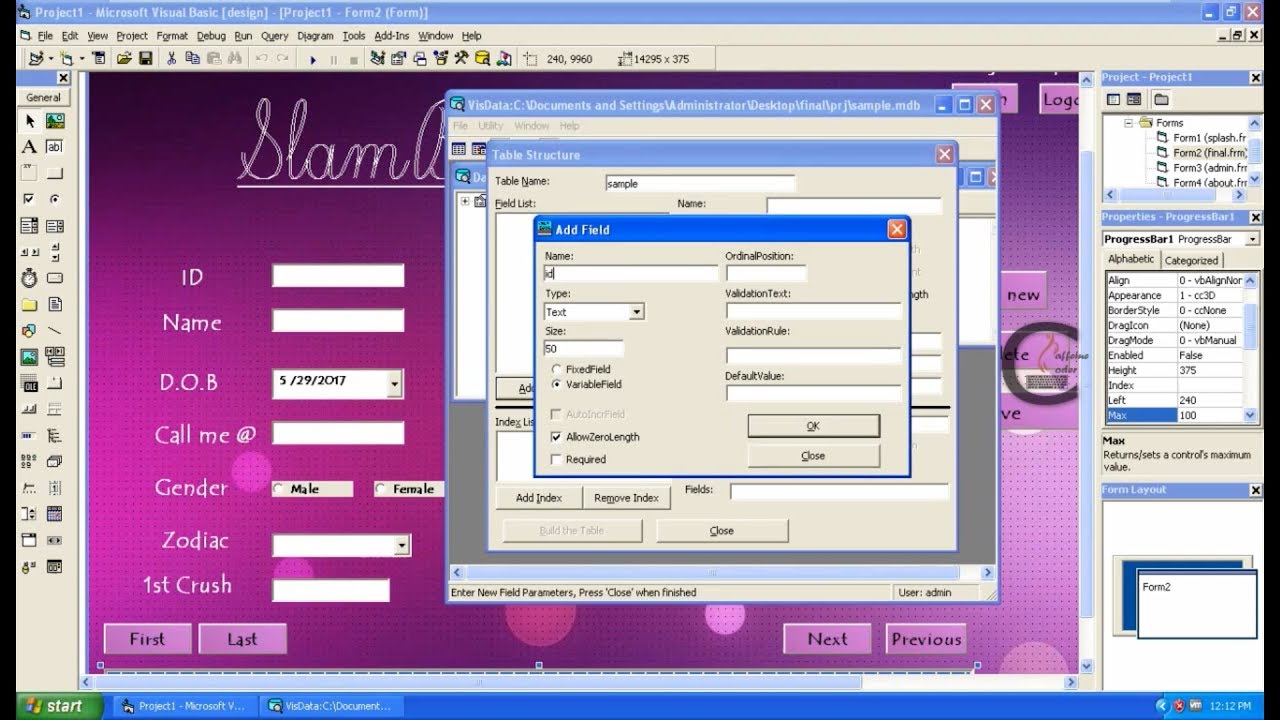This screenshot has height=720, width=1280.
Task: Click the Start run arrow icon
Action: 313,60
